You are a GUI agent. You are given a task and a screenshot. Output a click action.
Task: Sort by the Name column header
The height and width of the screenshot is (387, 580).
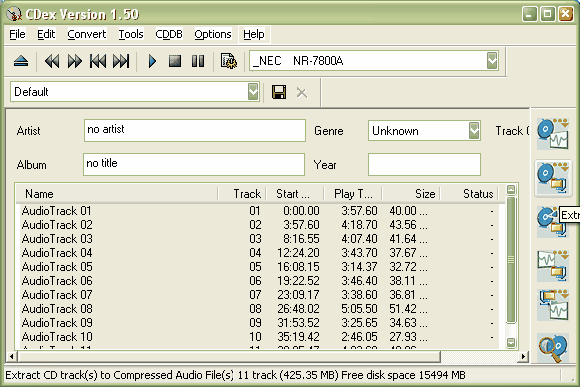coord(117,194)
